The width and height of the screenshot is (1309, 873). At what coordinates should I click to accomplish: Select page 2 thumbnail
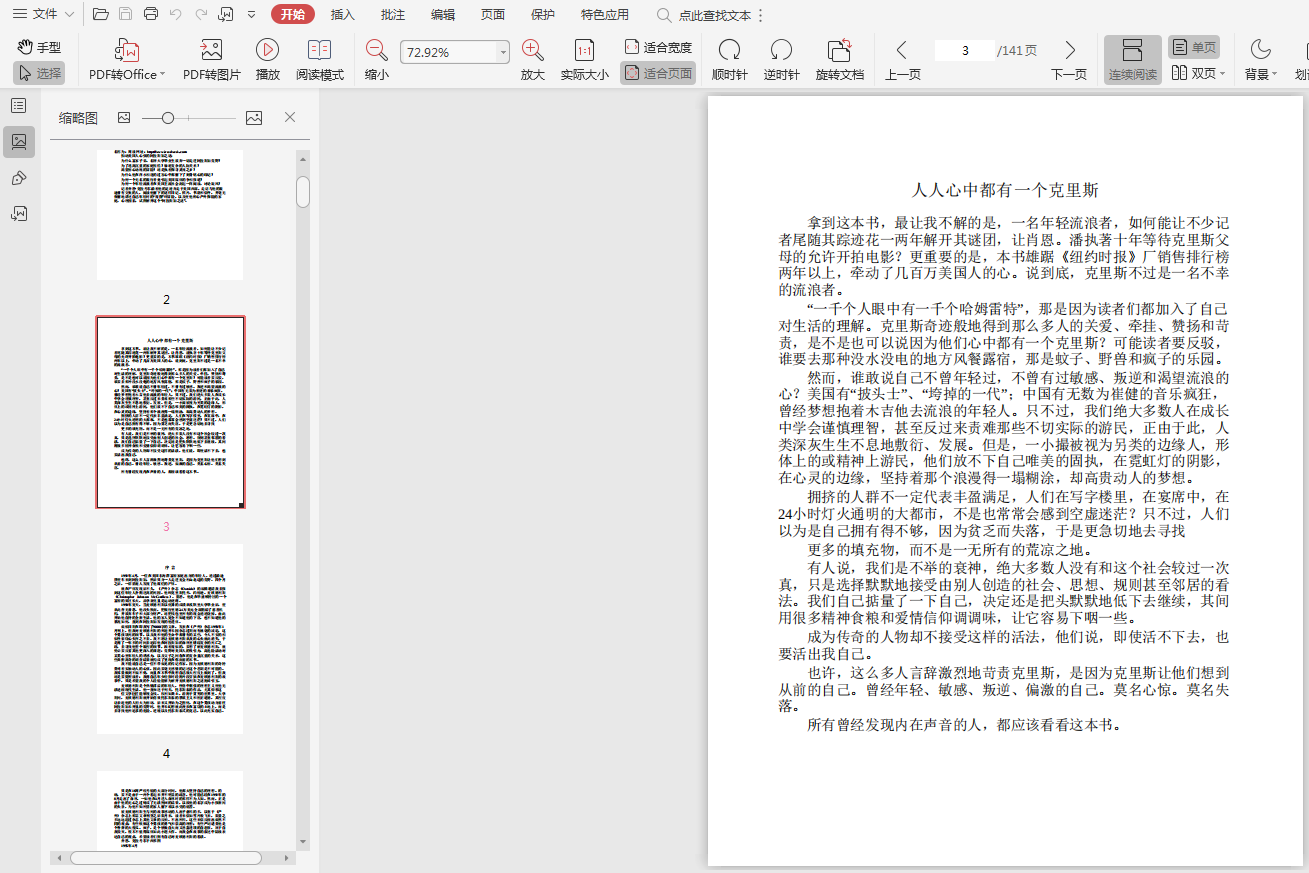click(x=170, y=215)
